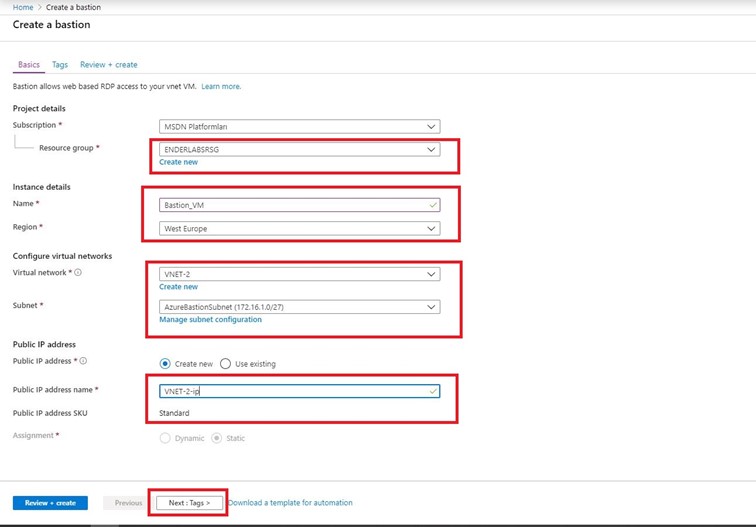This screenshot has width=756, height=527.
Task: Click Create new under Resource group
Action: [x=178, y=162]
